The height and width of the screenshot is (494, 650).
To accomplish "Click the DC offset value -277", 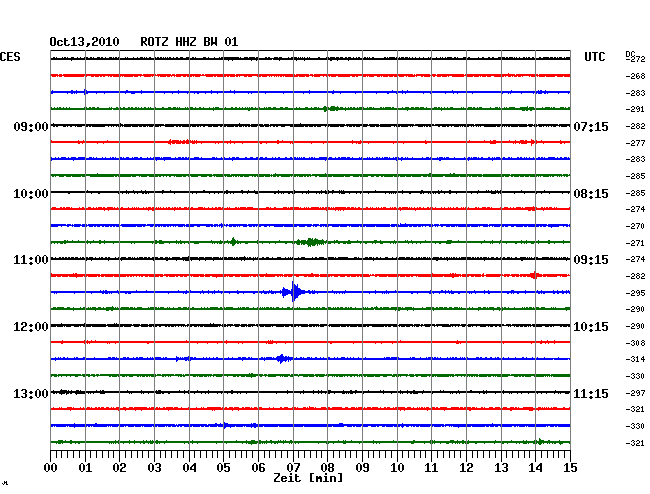I will click(x=635, y=143).
